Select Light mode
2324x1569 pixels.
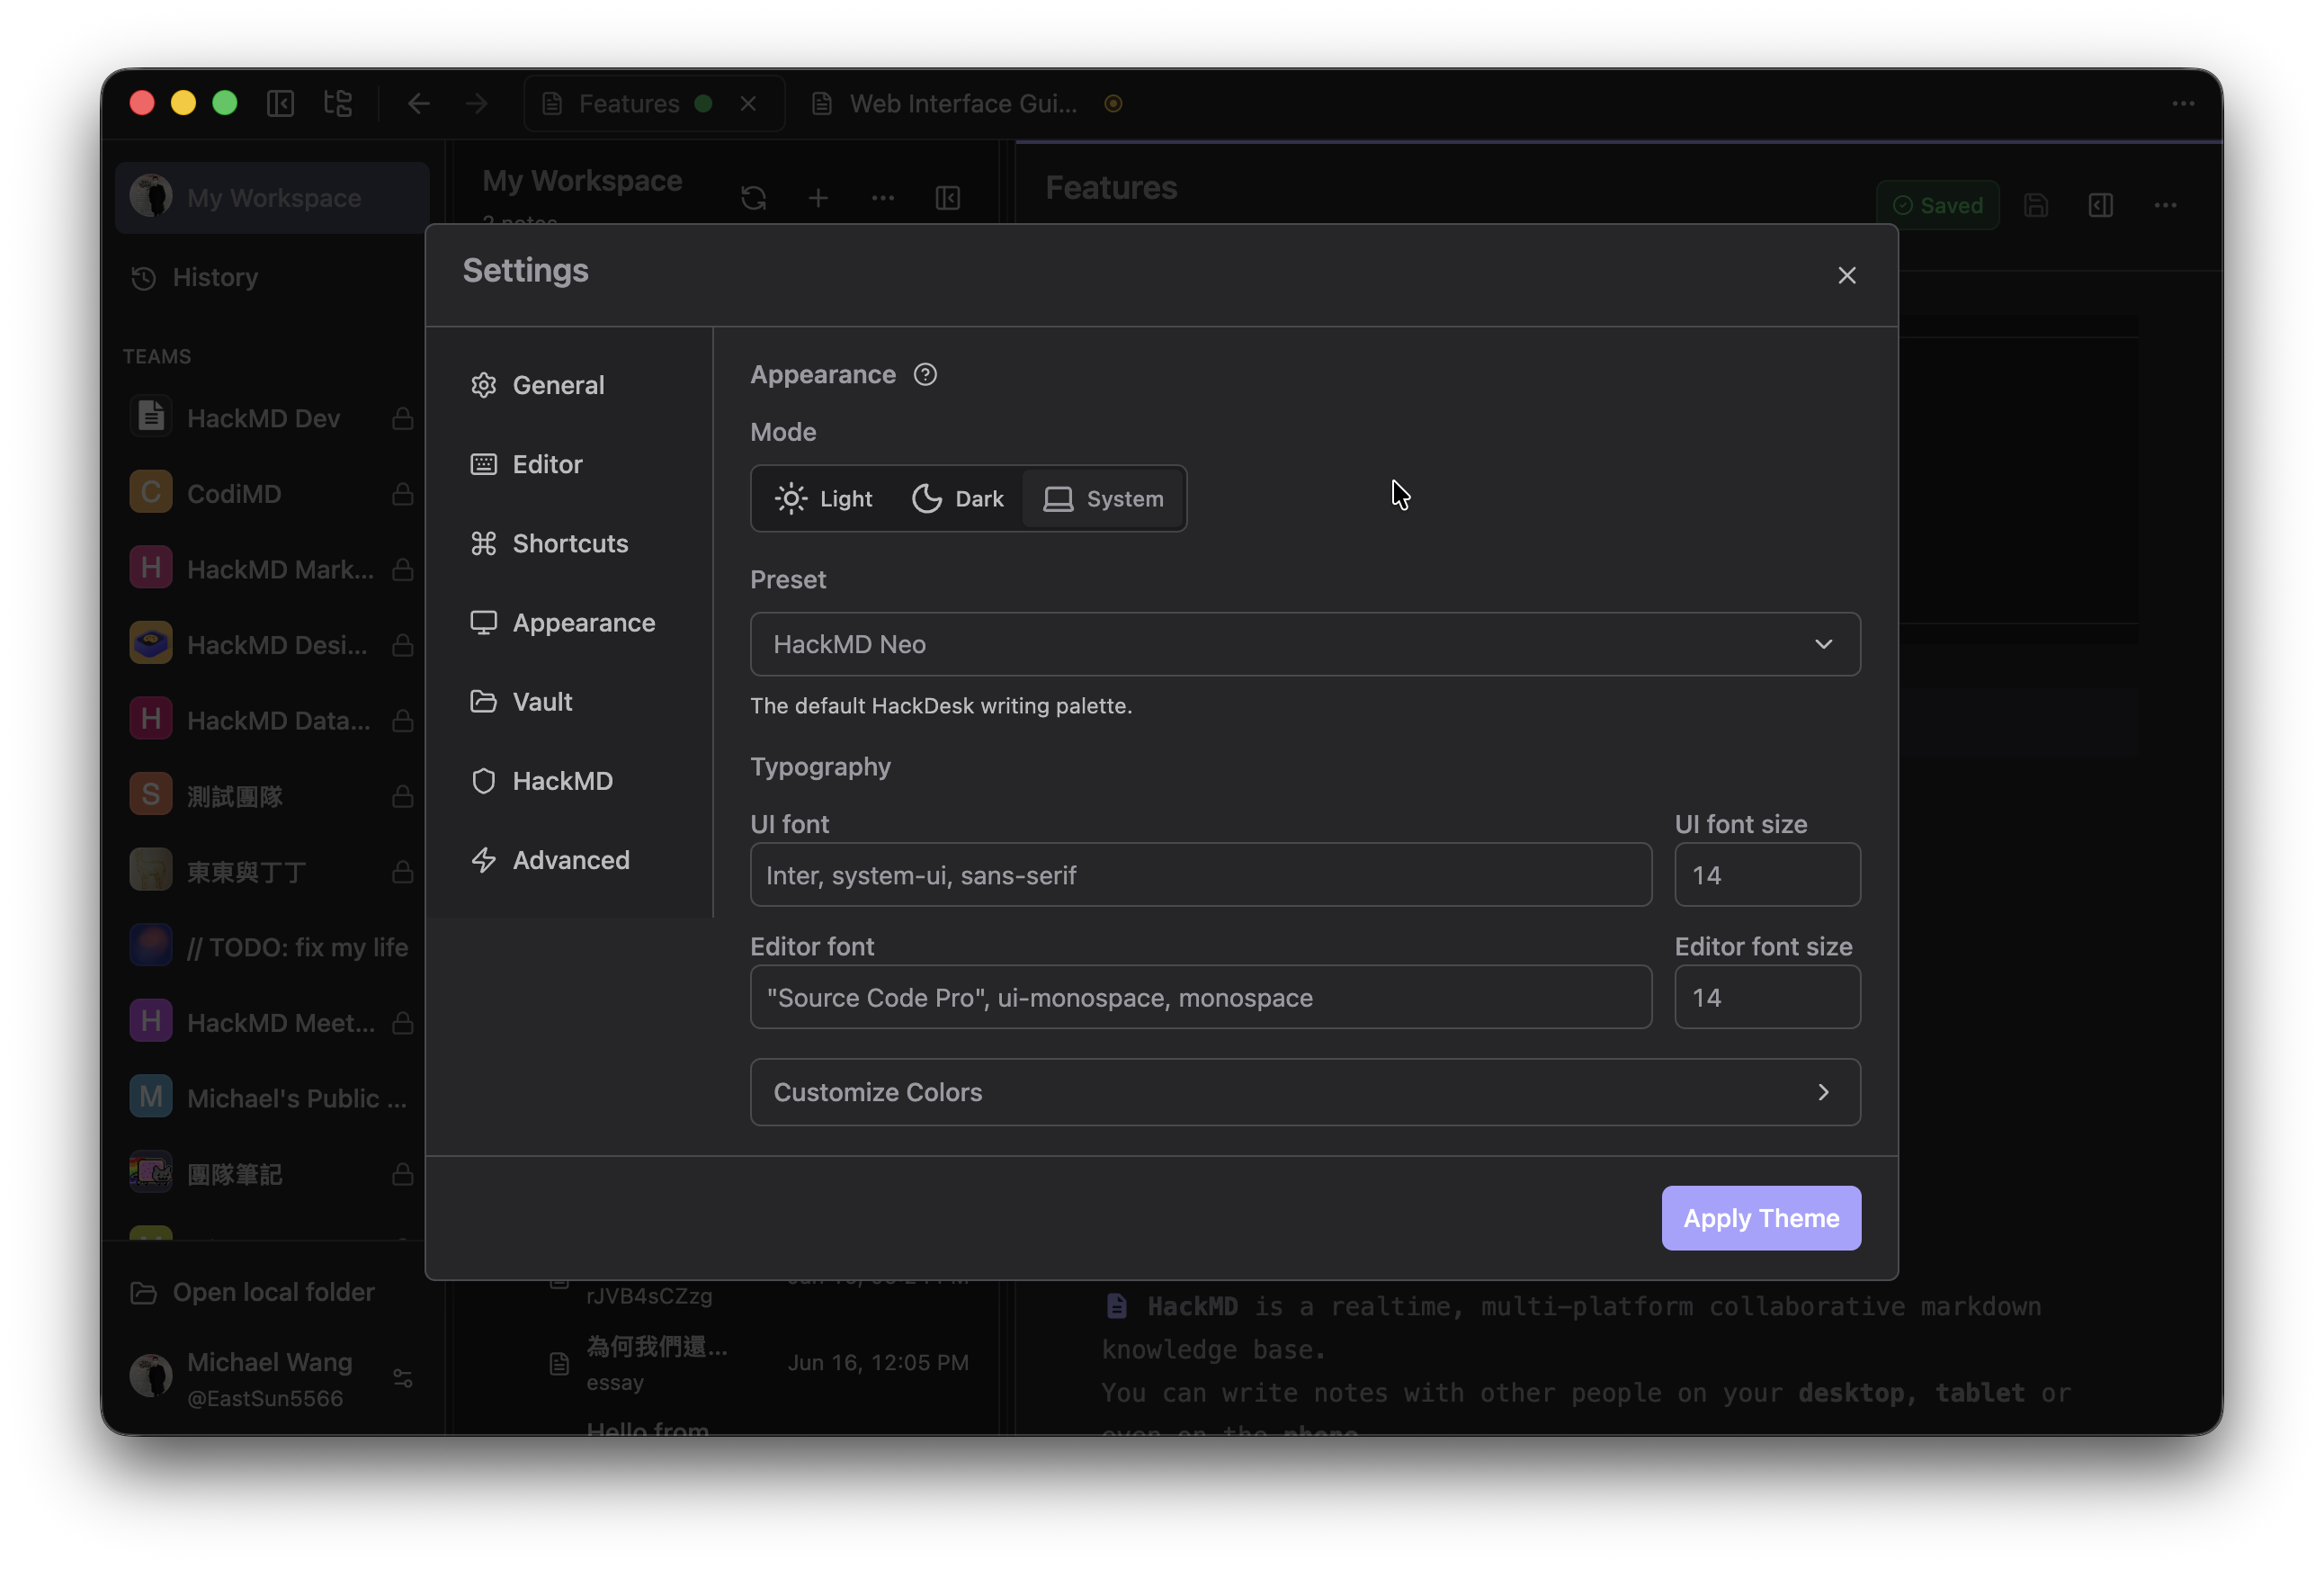click(x=823, y=498)
